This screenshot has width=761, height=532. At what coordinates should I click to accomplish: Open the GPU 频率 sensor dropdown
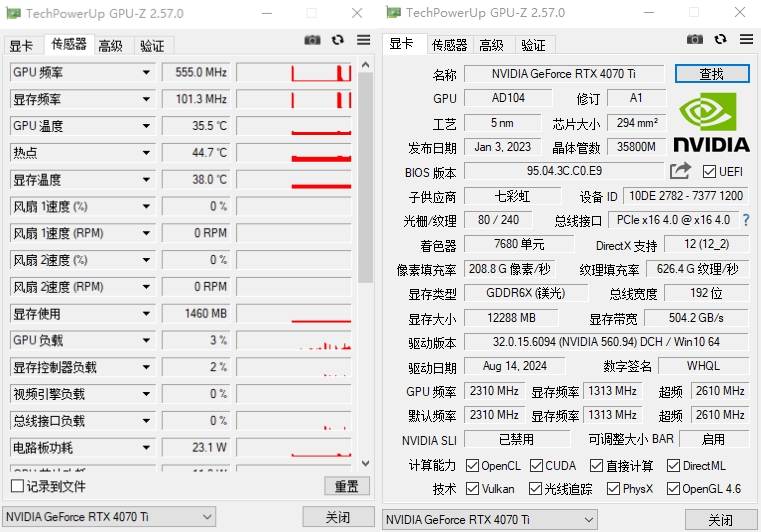[x=146, y=72]
